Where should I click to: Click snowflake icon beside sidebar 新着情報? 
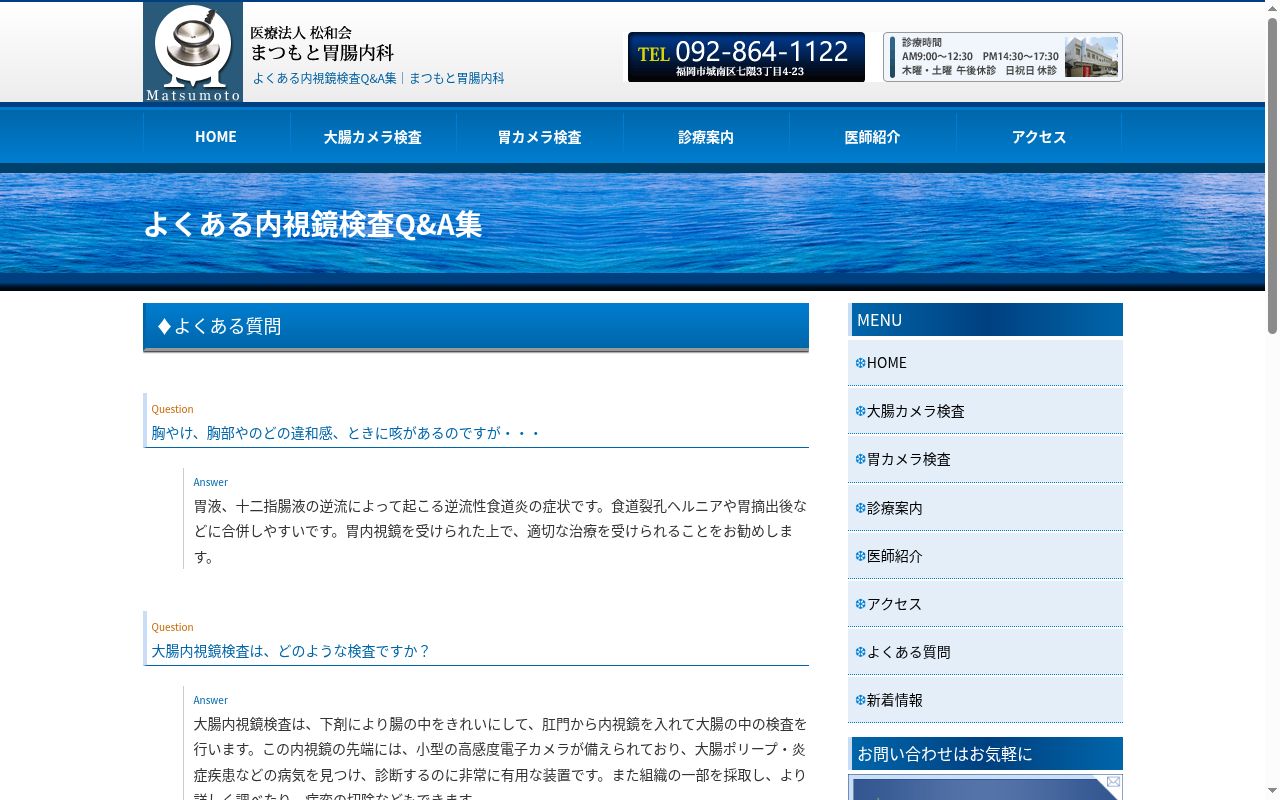coord(860,700)
